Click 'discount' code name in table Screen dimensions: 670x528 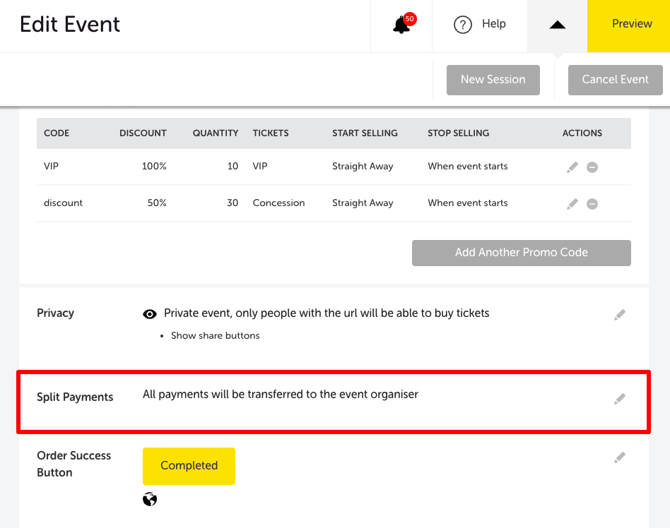click(63, 203)
